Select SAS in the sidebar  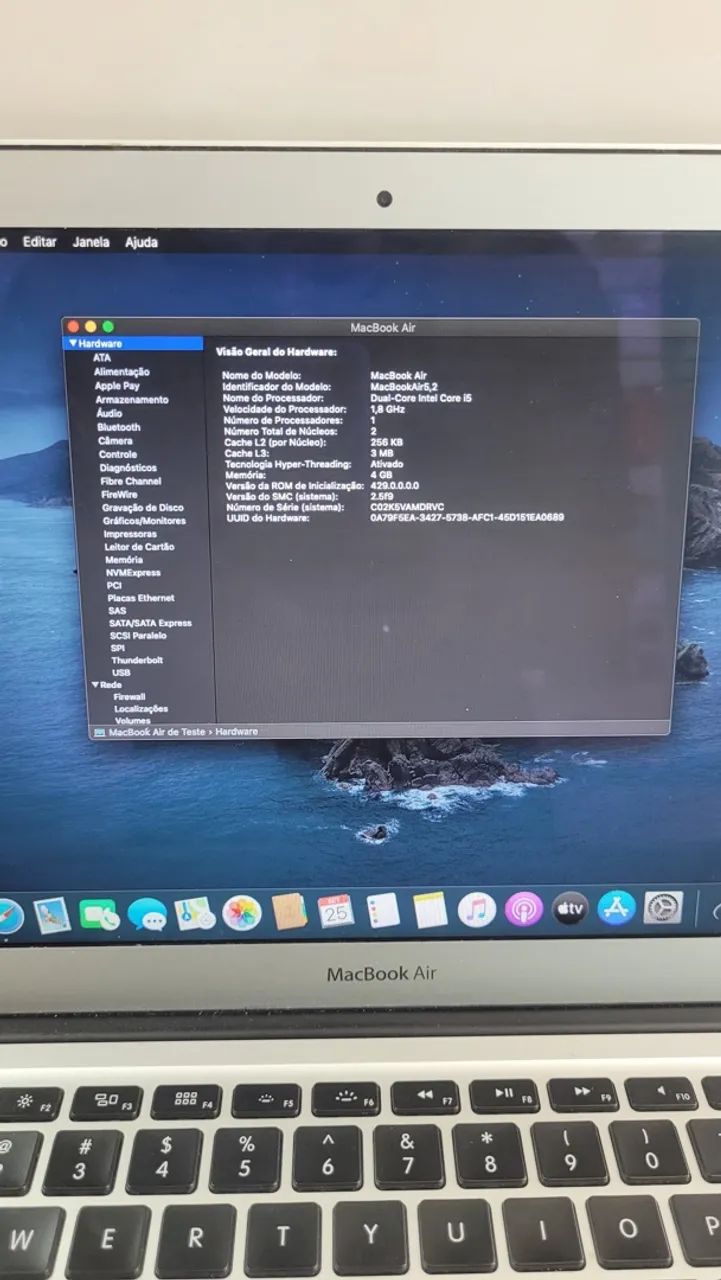[118, 610]
